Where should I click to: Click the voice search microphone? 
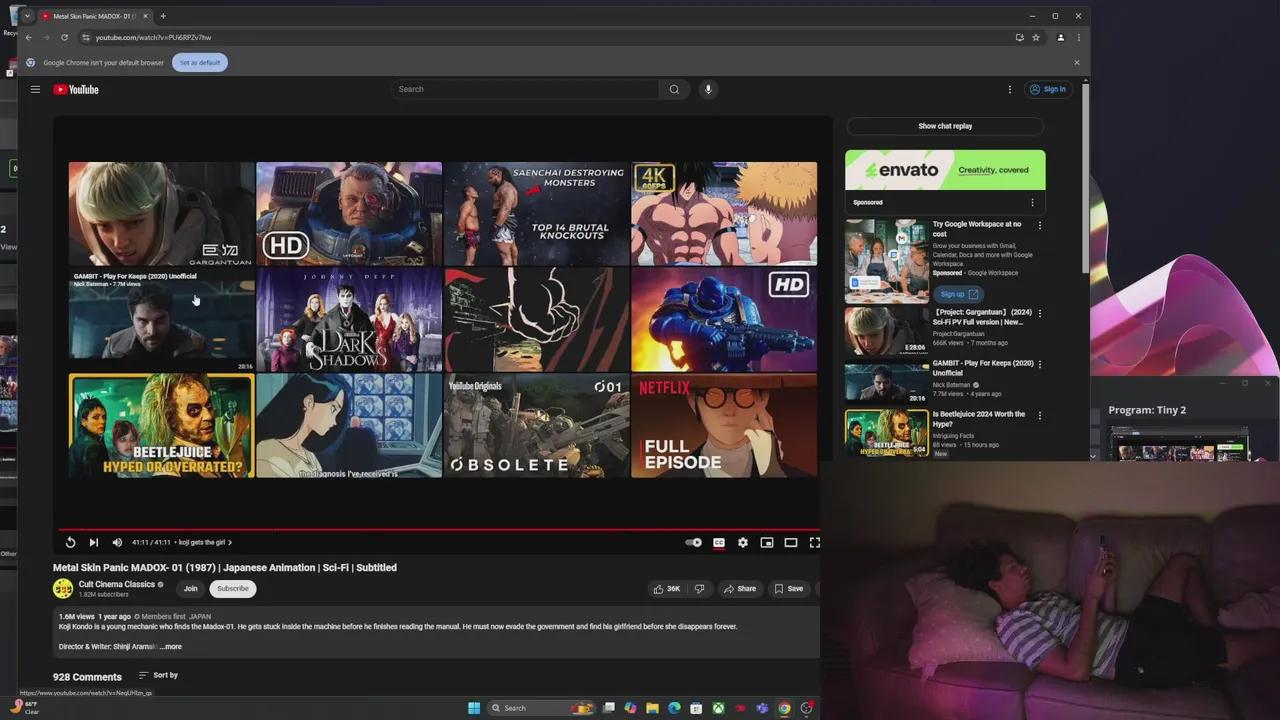[708, 89]
